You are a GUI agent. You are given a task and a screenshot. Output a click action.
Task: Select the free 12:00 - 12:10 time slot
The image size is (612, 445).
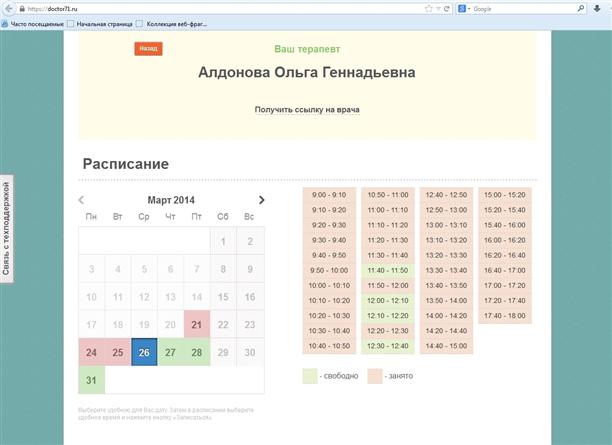tap(387, 300)
